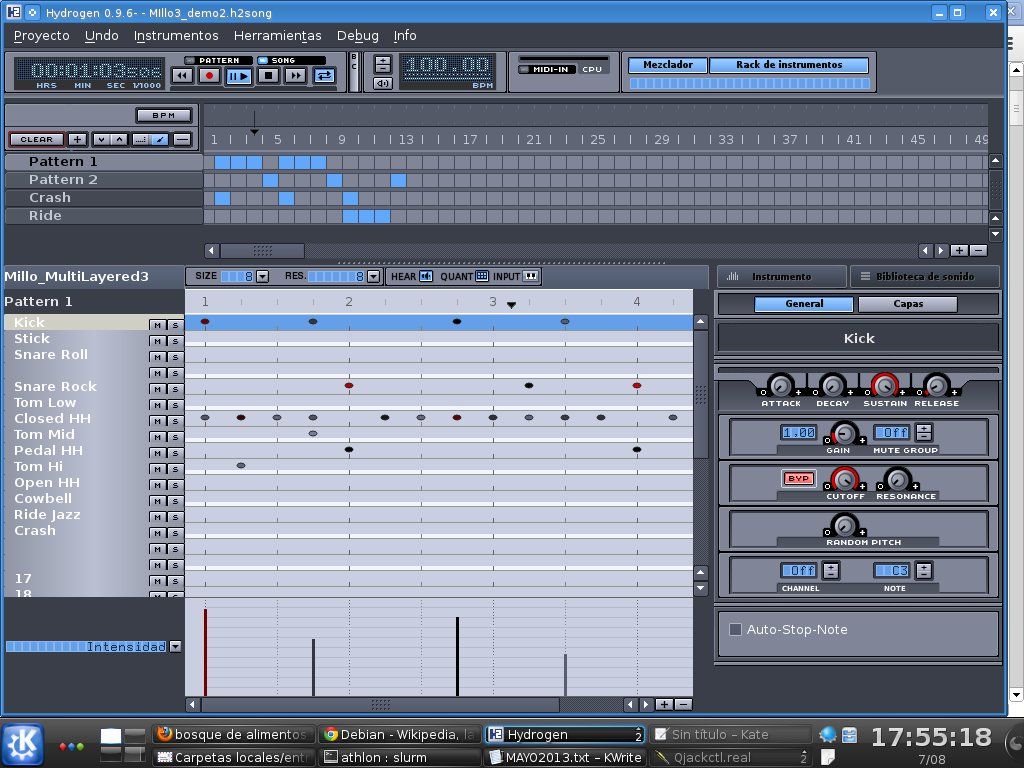Move selected pattern down in song editor

tap(101, 139)
